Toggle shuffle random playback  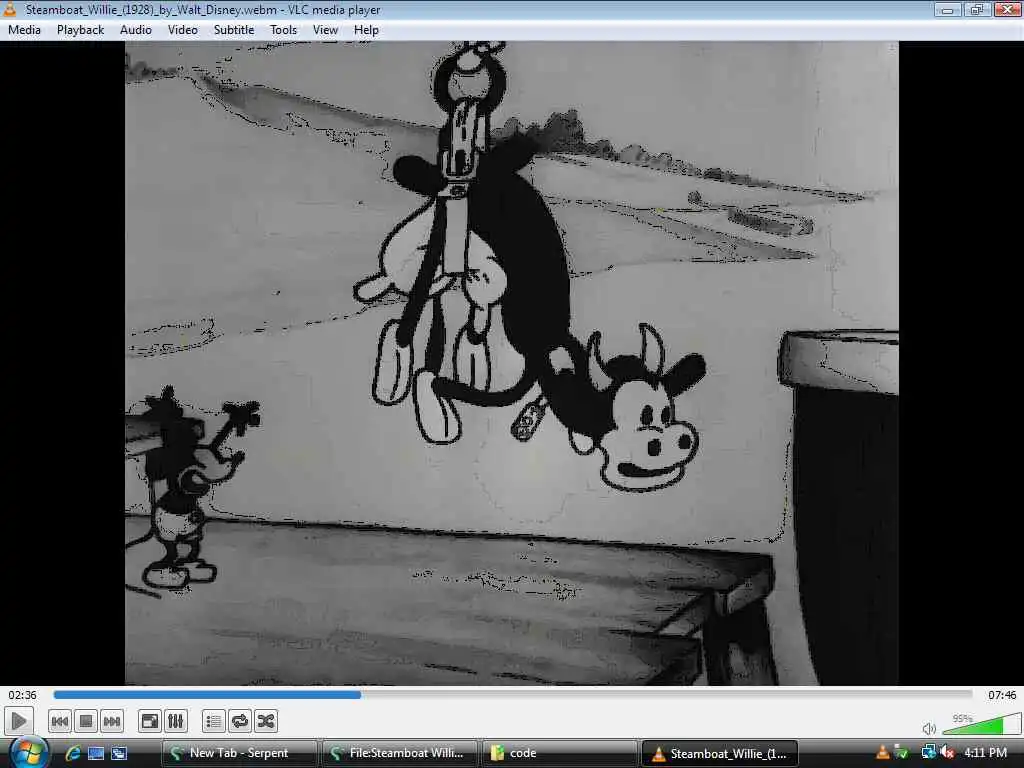pyautogui.click(x=266, y=722)
